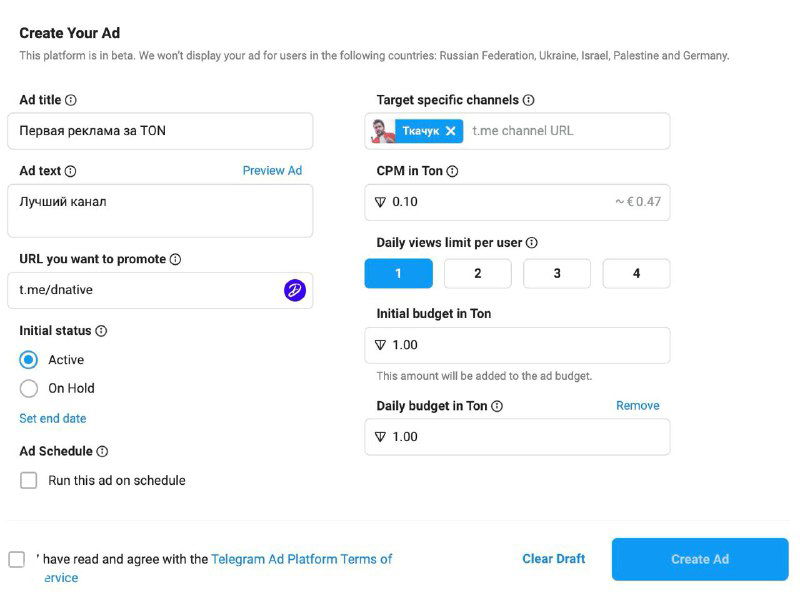The height and width of the screenshot is (606, 800).
Task: Enable Run this ad on schedule
Action: pos(28,480)
